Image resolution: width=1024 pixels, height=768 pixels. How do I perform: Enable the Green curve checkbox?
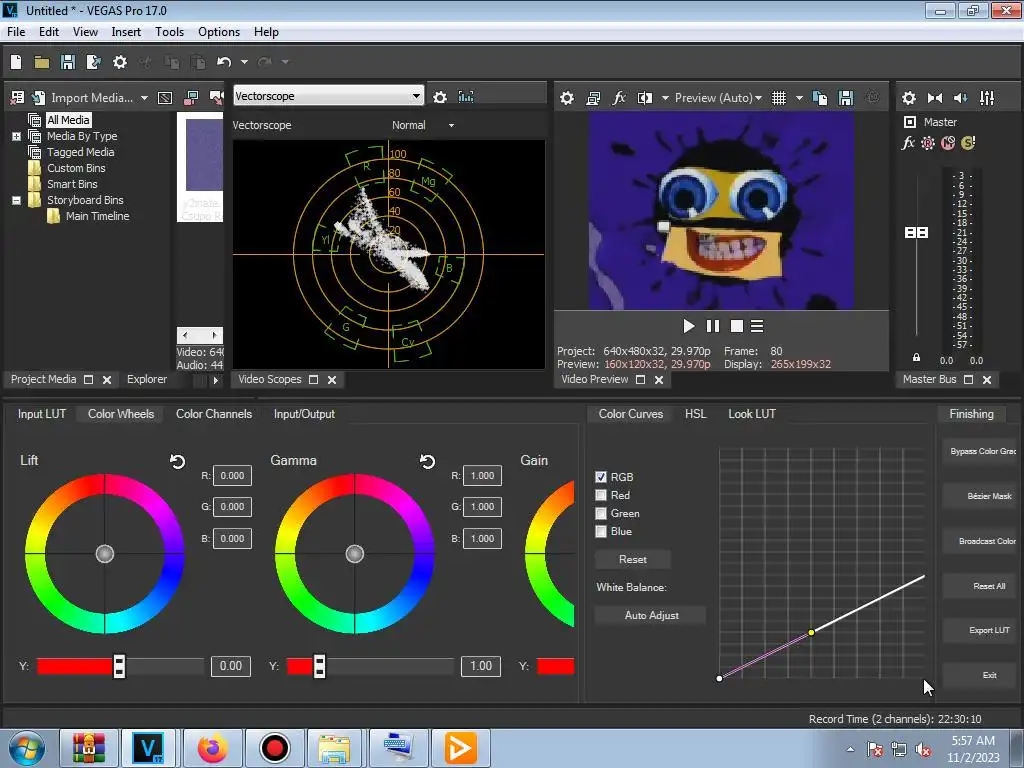tap(601, 513)
